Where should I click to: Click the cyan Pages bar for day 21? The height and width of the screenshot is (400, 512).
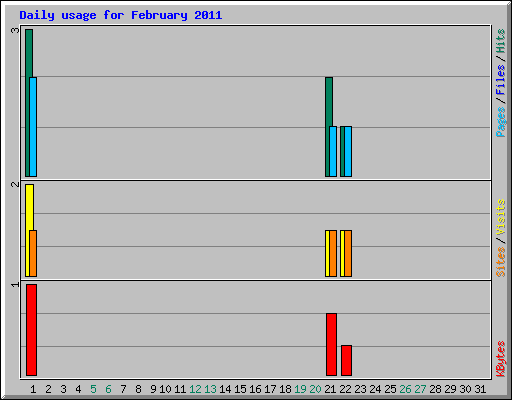coord(333,151)
